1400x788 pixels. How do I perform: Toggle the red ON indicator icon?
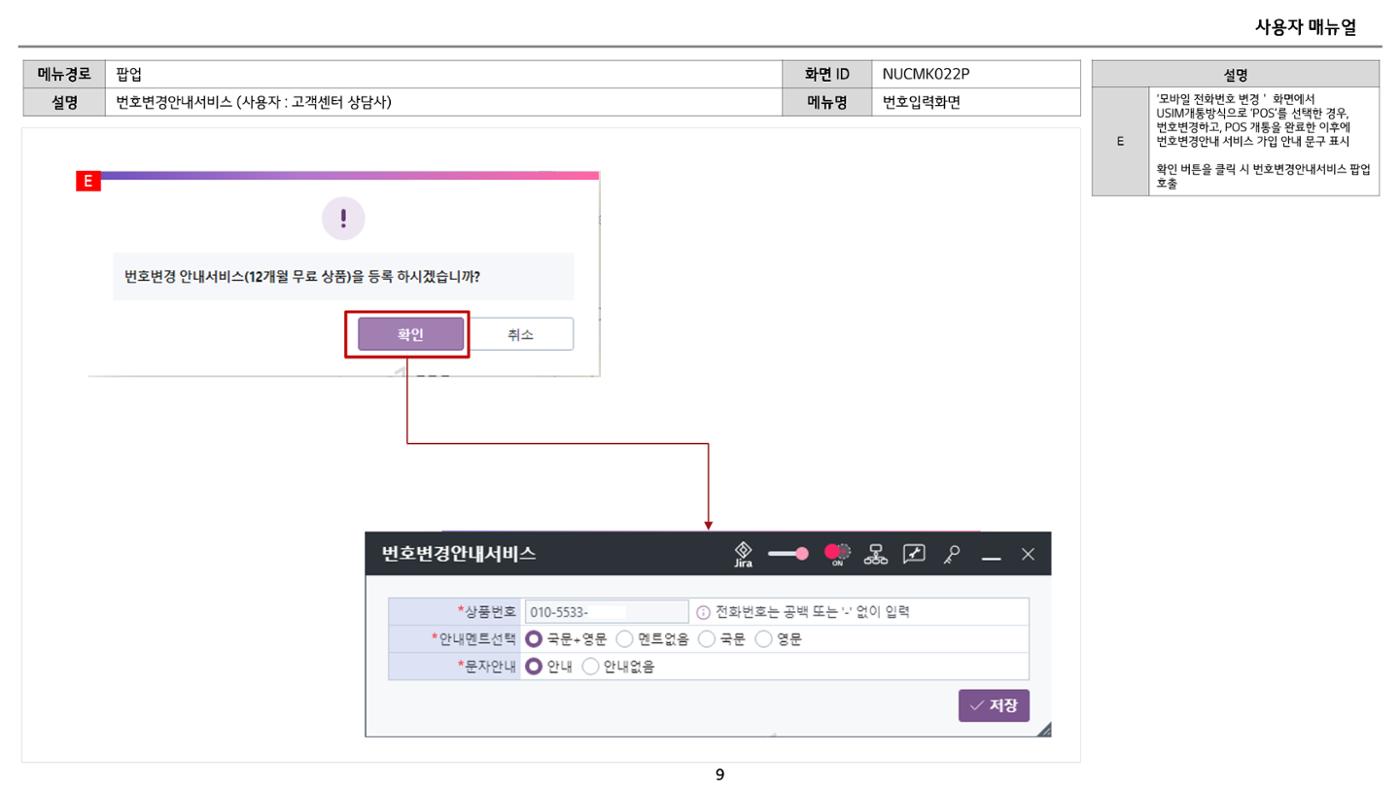point(836,553)
